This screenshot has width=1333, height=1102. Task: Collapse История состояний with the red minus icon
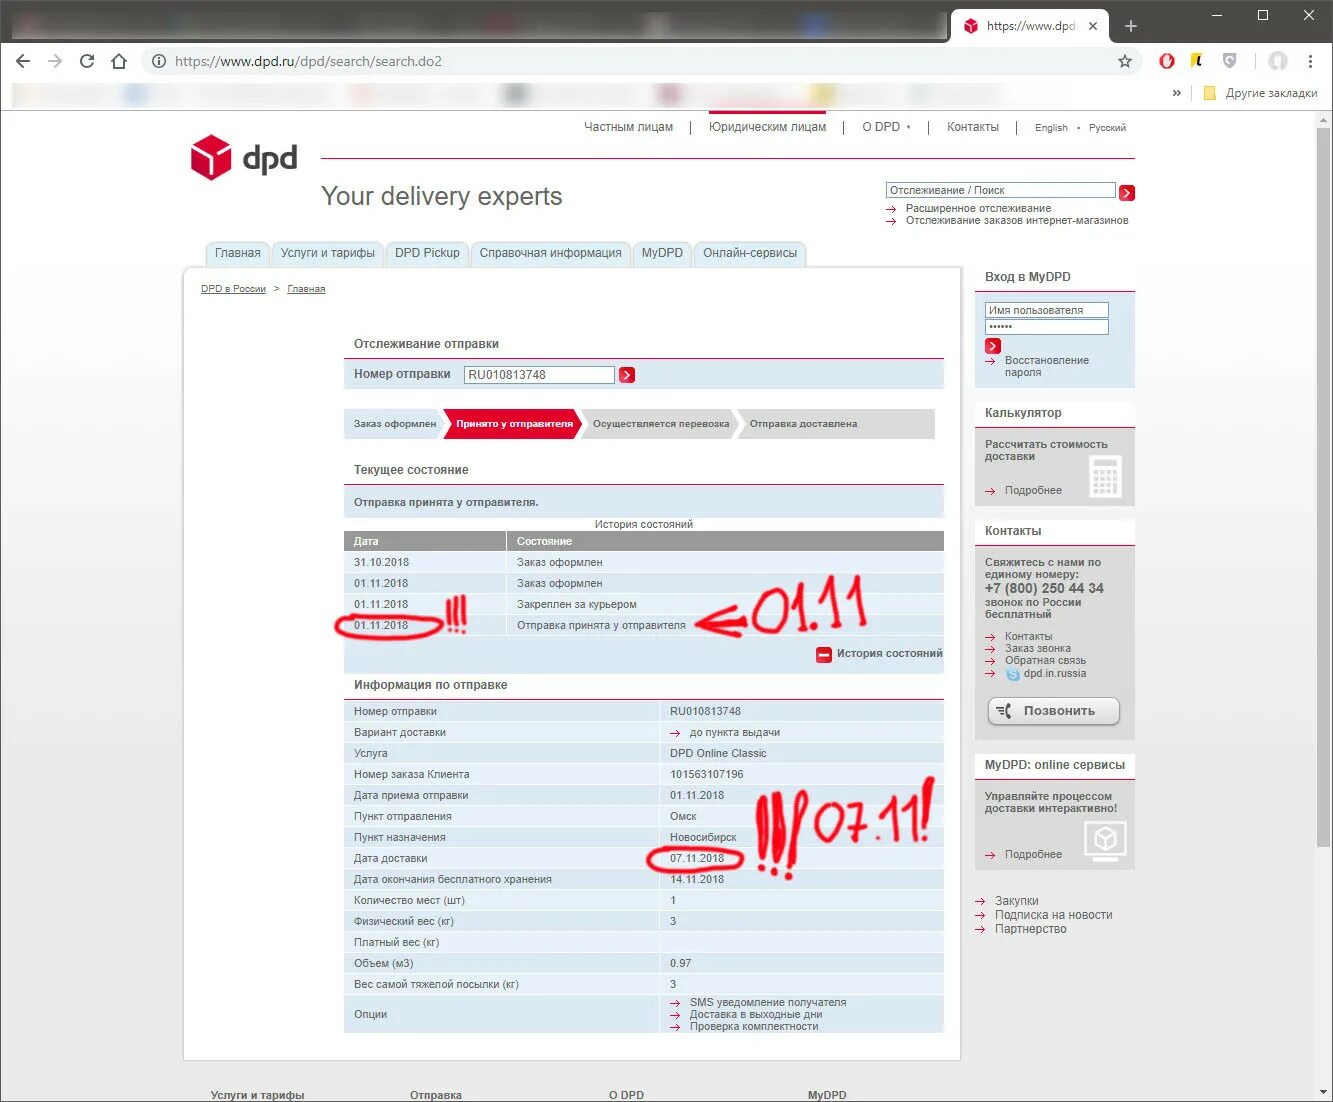[x=824, y=655]
